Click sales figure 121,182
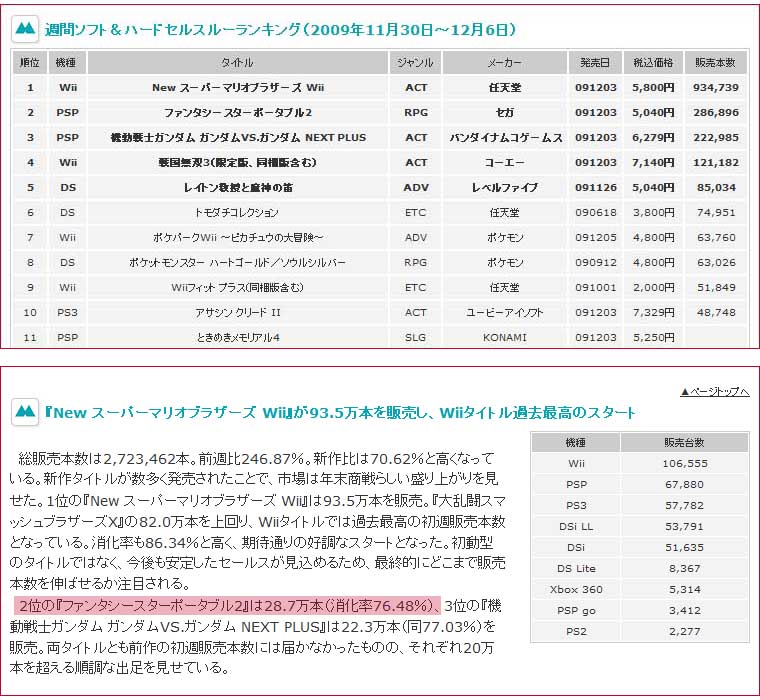 [x=716, y=163]
